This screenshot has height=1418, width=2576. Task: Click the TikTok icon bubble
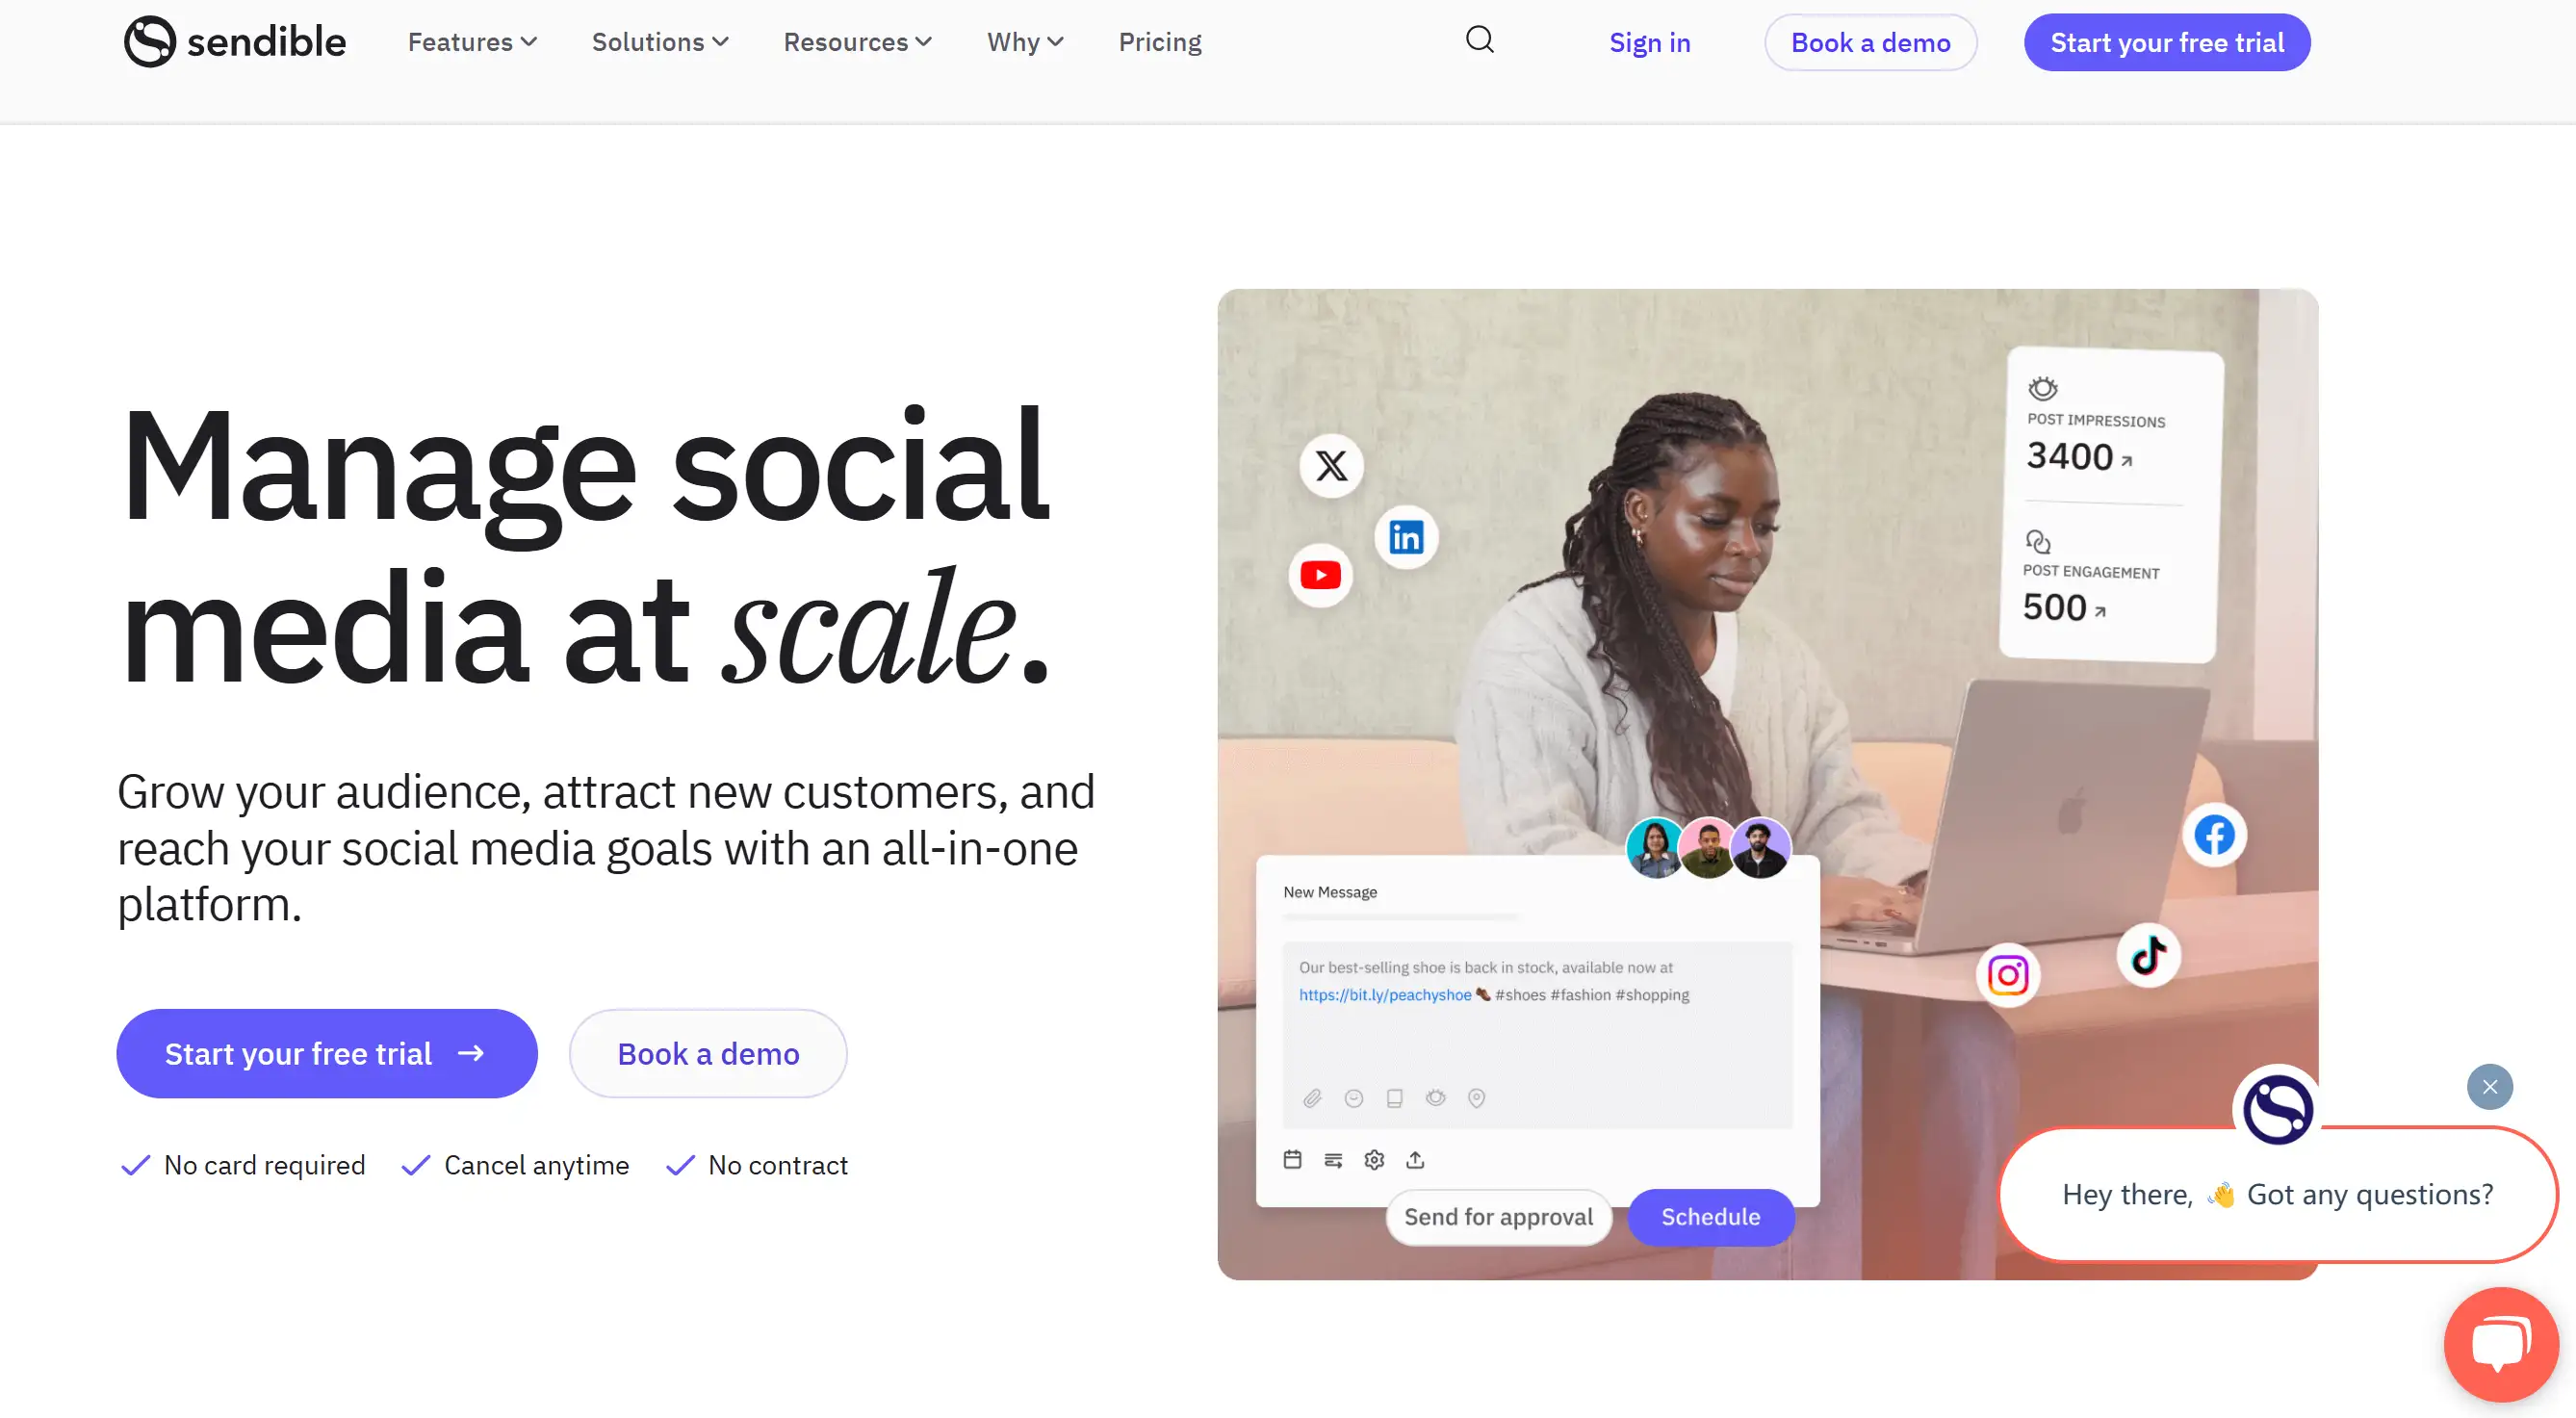(2148, 955)
